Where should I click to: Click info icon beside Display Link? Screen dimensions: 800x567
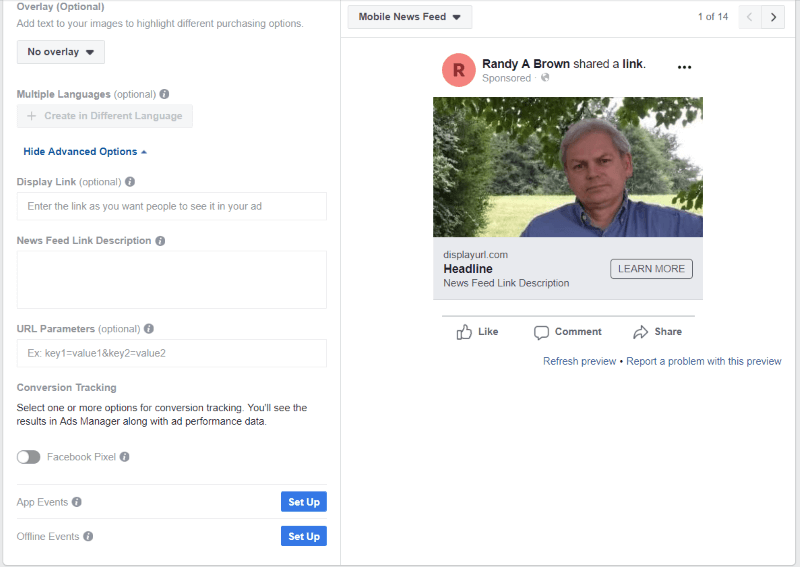(x=130, y=182)
